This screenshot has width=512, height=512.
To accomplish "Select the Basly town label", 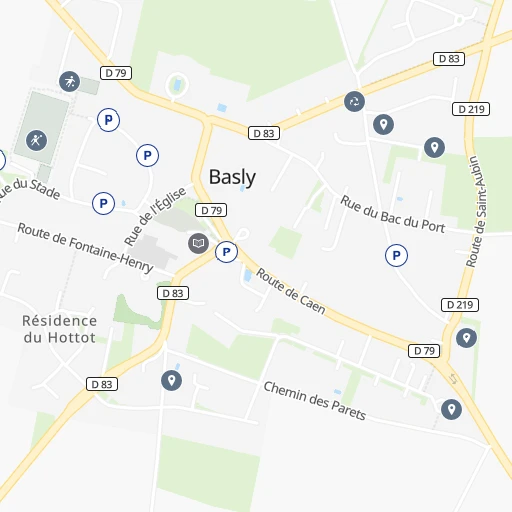I will (x=232, y=177).
